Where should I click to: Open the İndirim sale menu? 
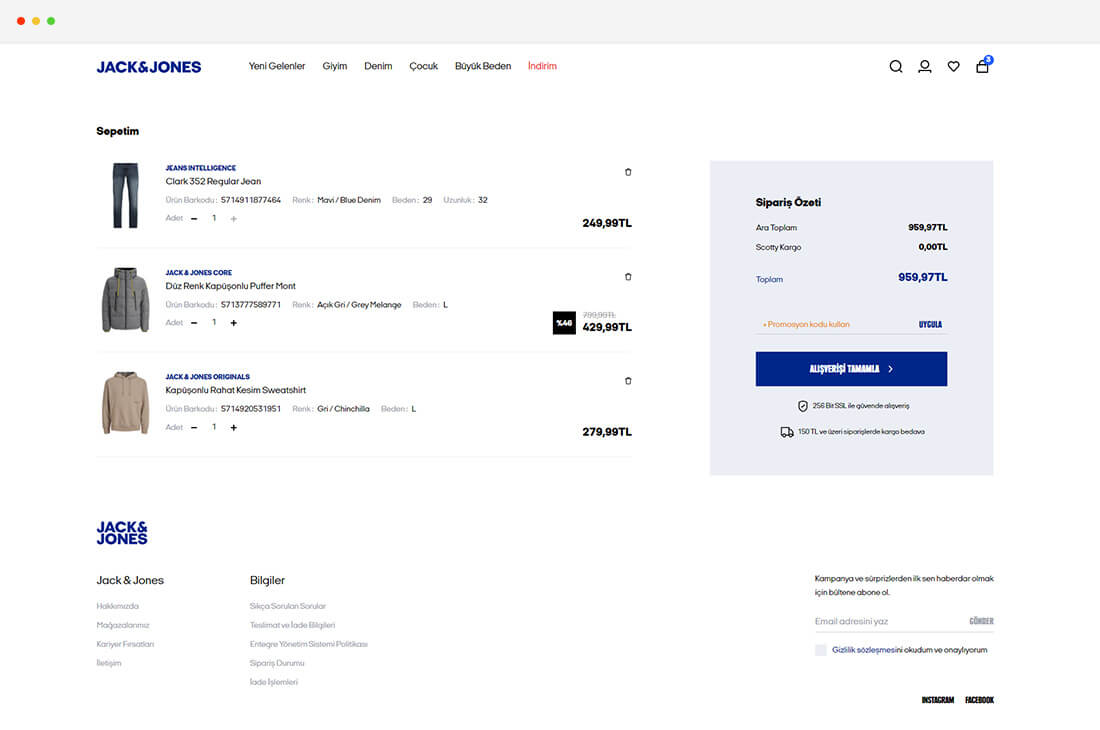542,66
